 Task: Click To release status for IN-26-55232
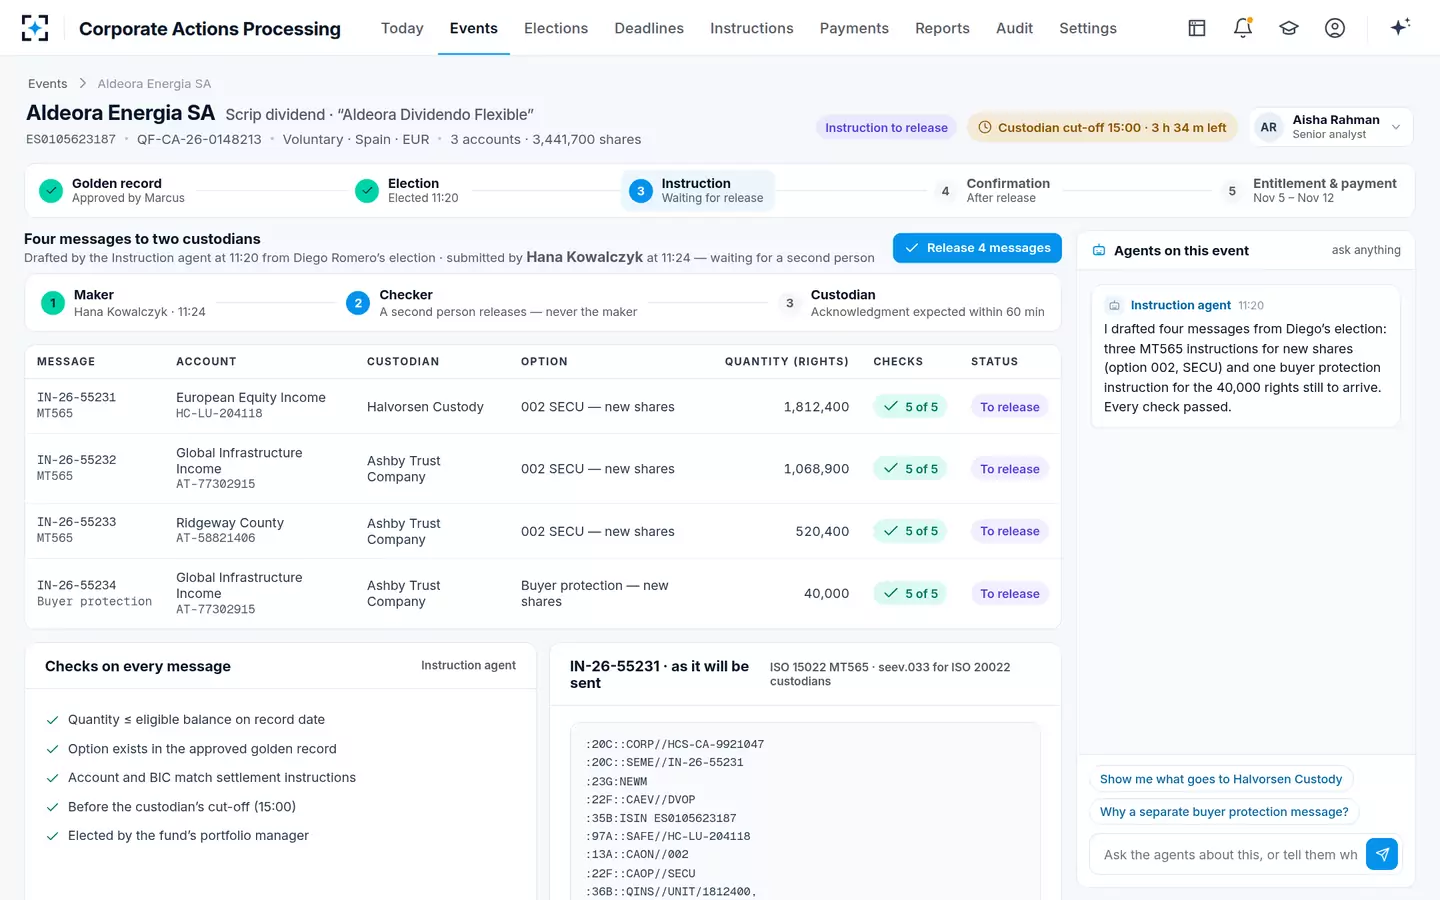point(1009,469)
